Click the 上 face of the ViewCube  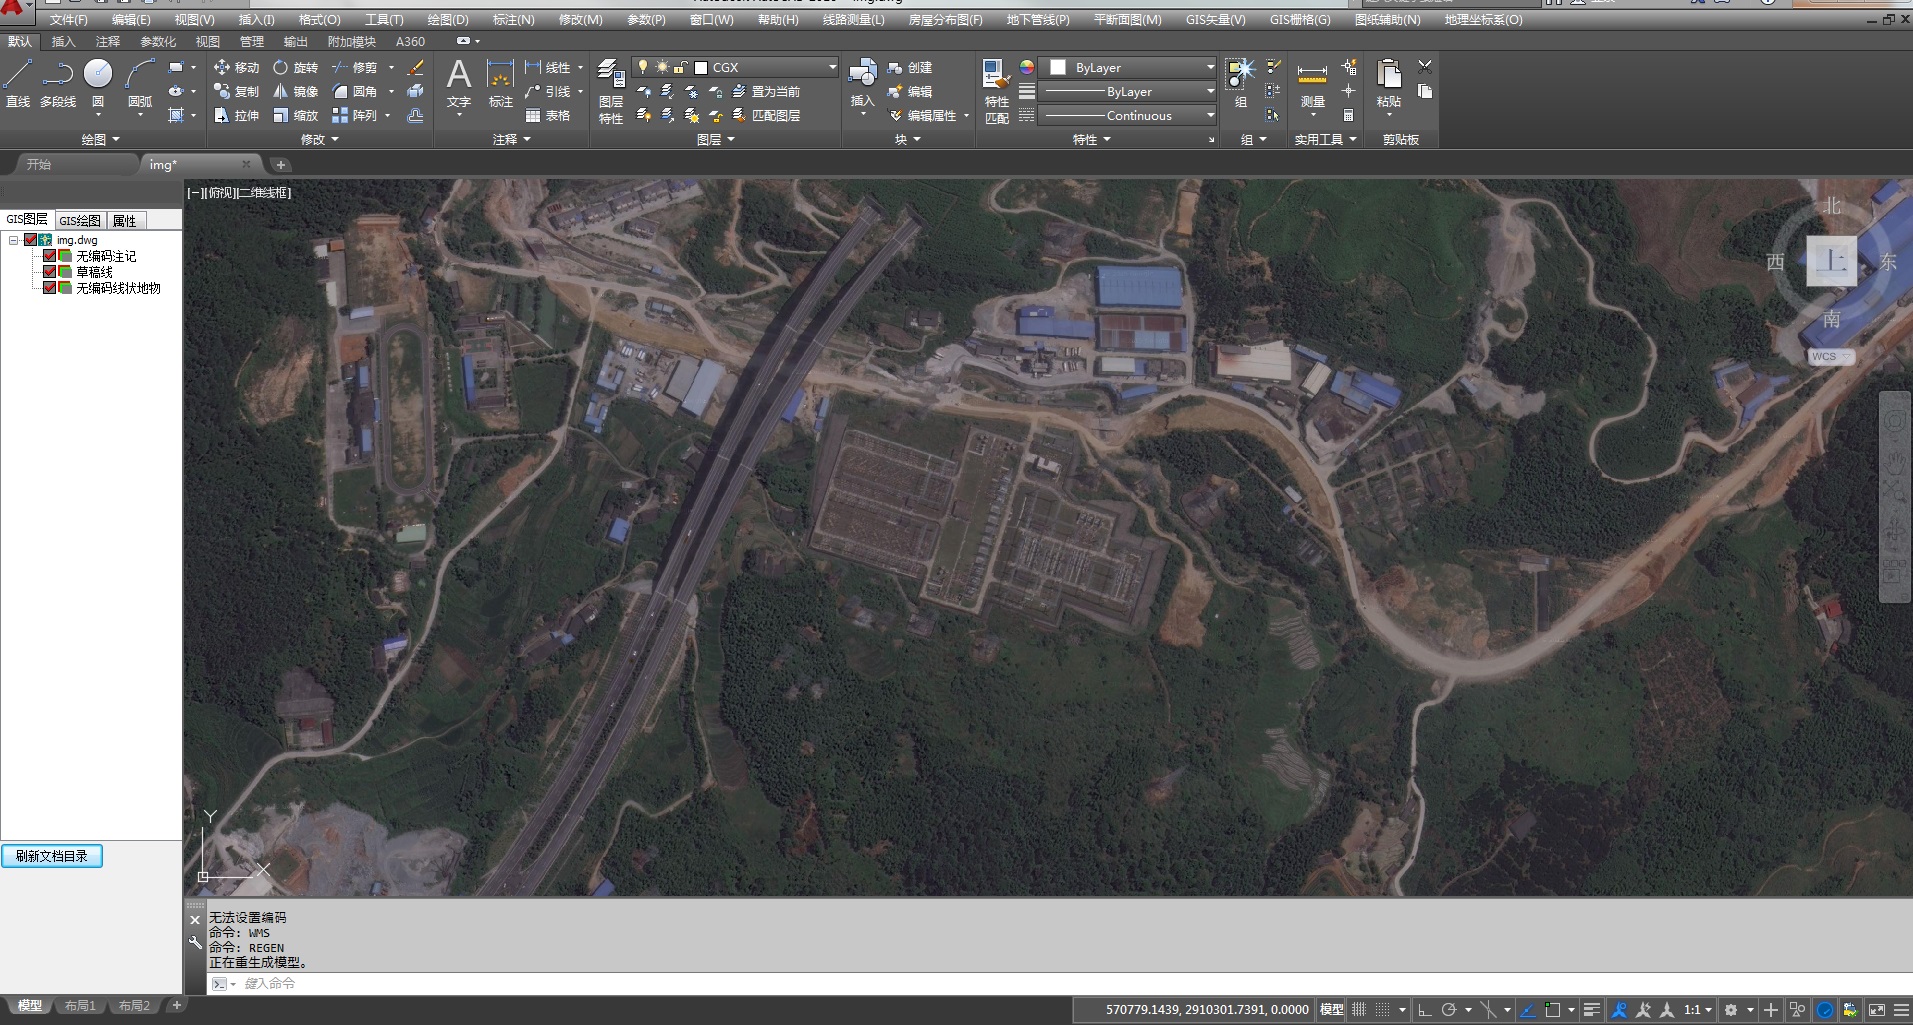click(x=1831, y=260)
